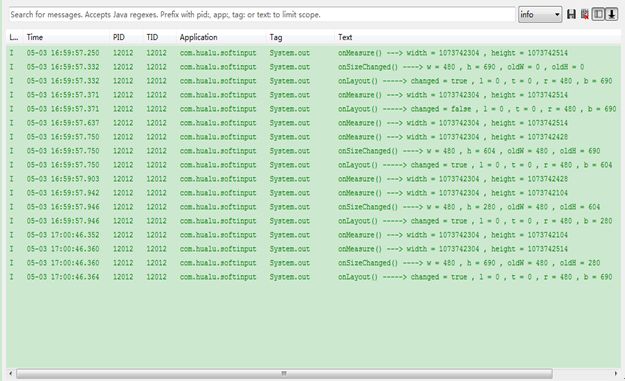Select onMeasure message in 16:59:57.250 row
Screen dimensions: 625x381
coord(453,53)
